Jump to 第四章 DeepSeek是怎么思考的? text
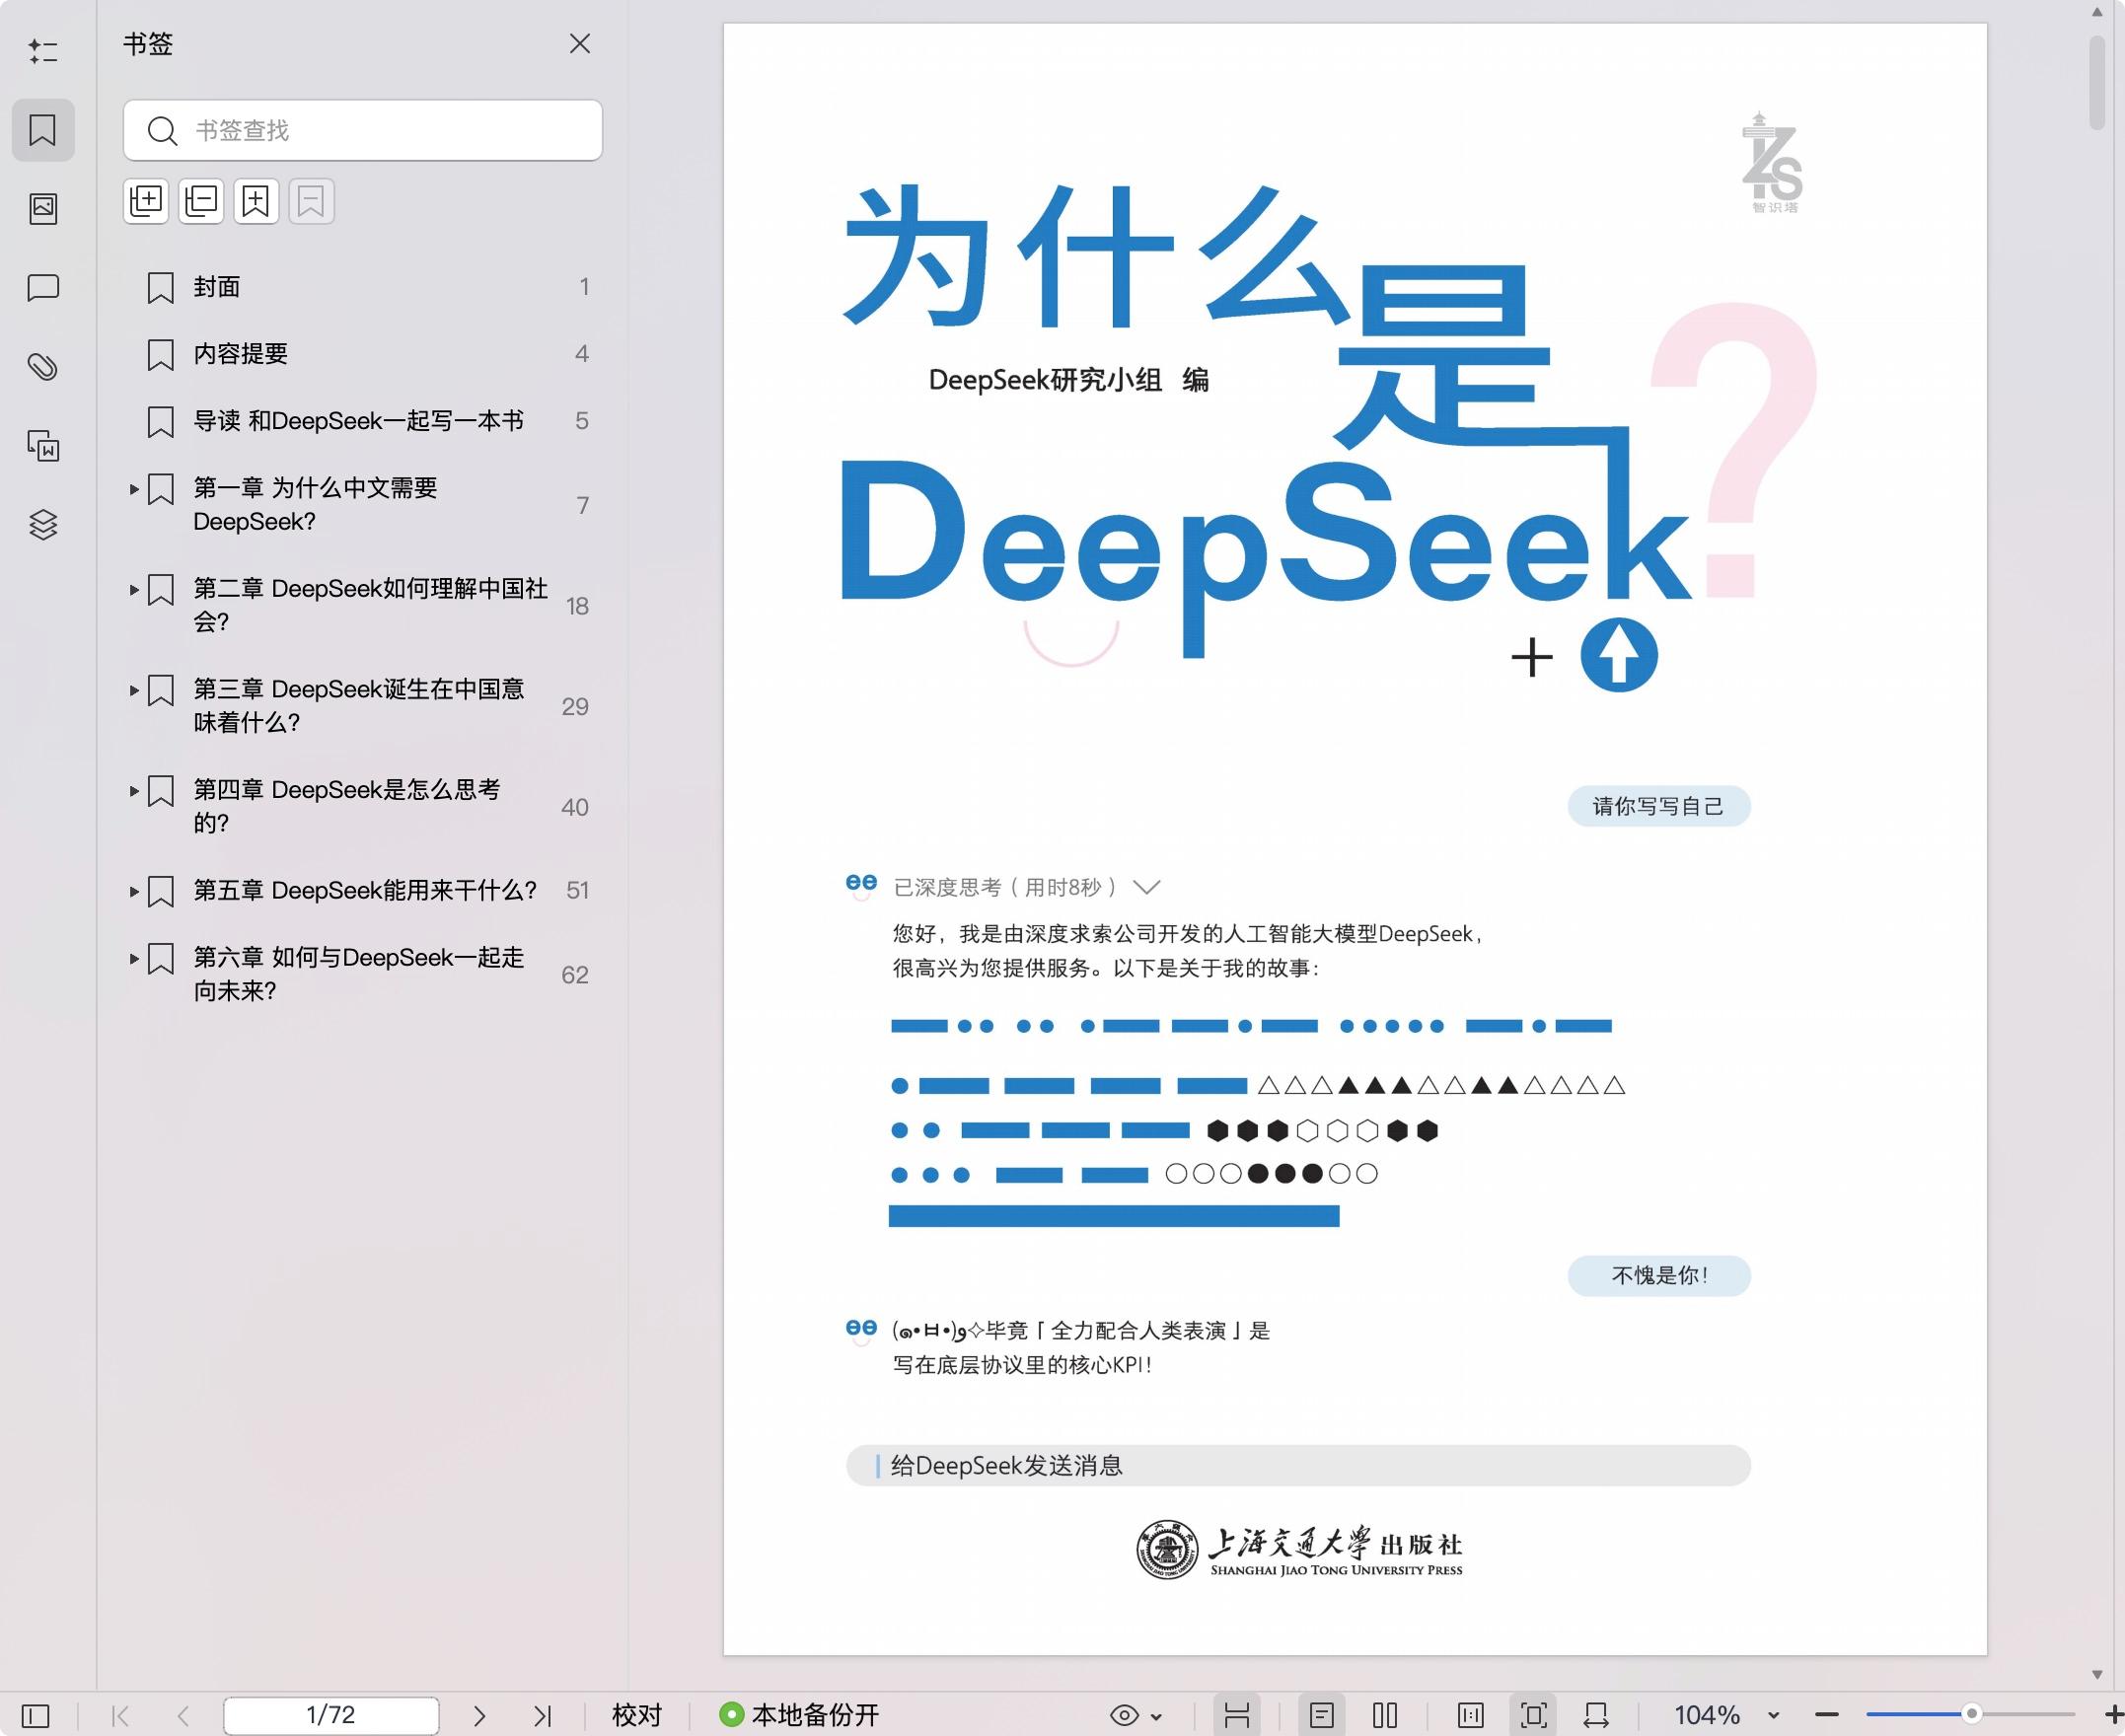 pos(346,806)
